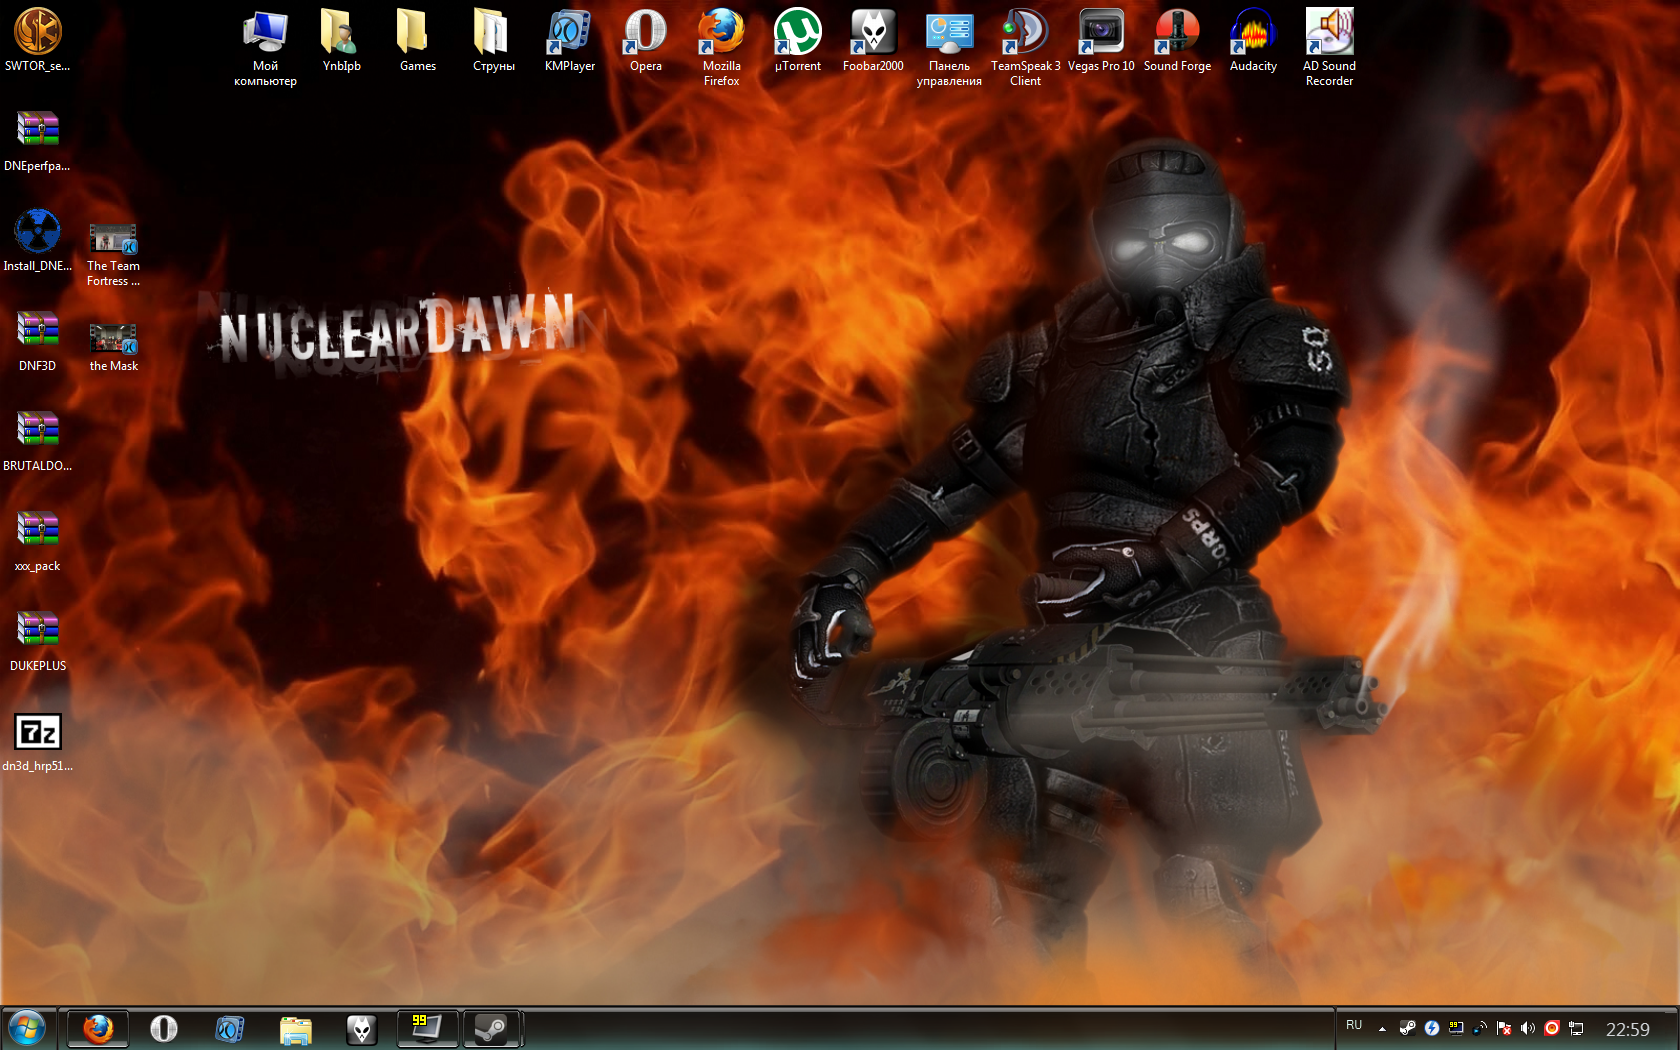
Task: Open the SWTOR_se... desktop icon
Action: point(38,40)
